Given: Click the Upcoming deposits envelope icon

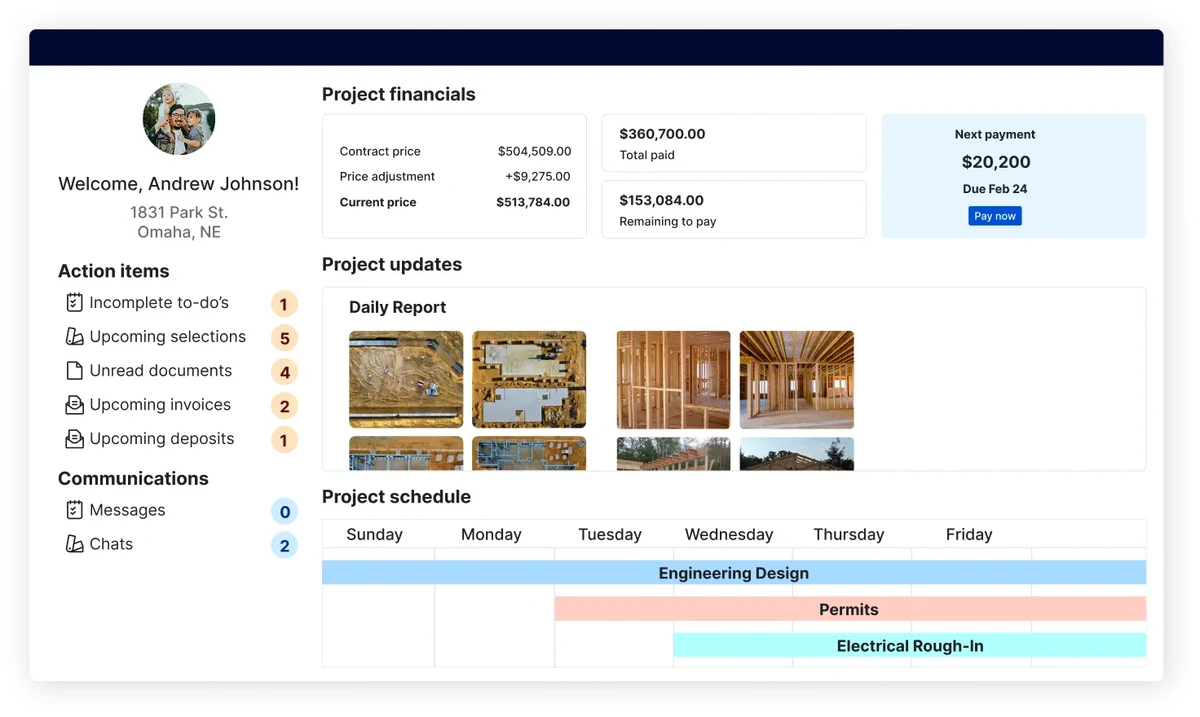Looking at the screenshot, I should (74, 438).
